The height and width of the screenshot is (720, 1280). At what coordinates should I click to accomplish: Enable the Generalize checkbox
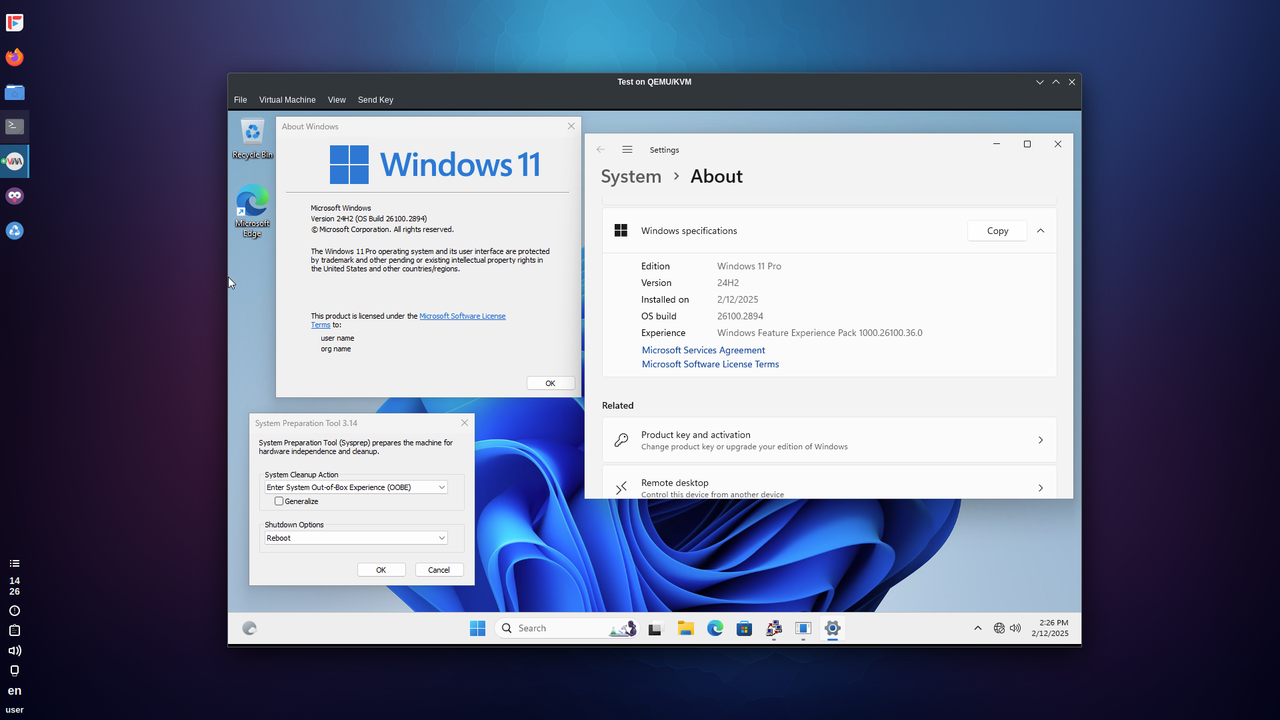point(279,501)
